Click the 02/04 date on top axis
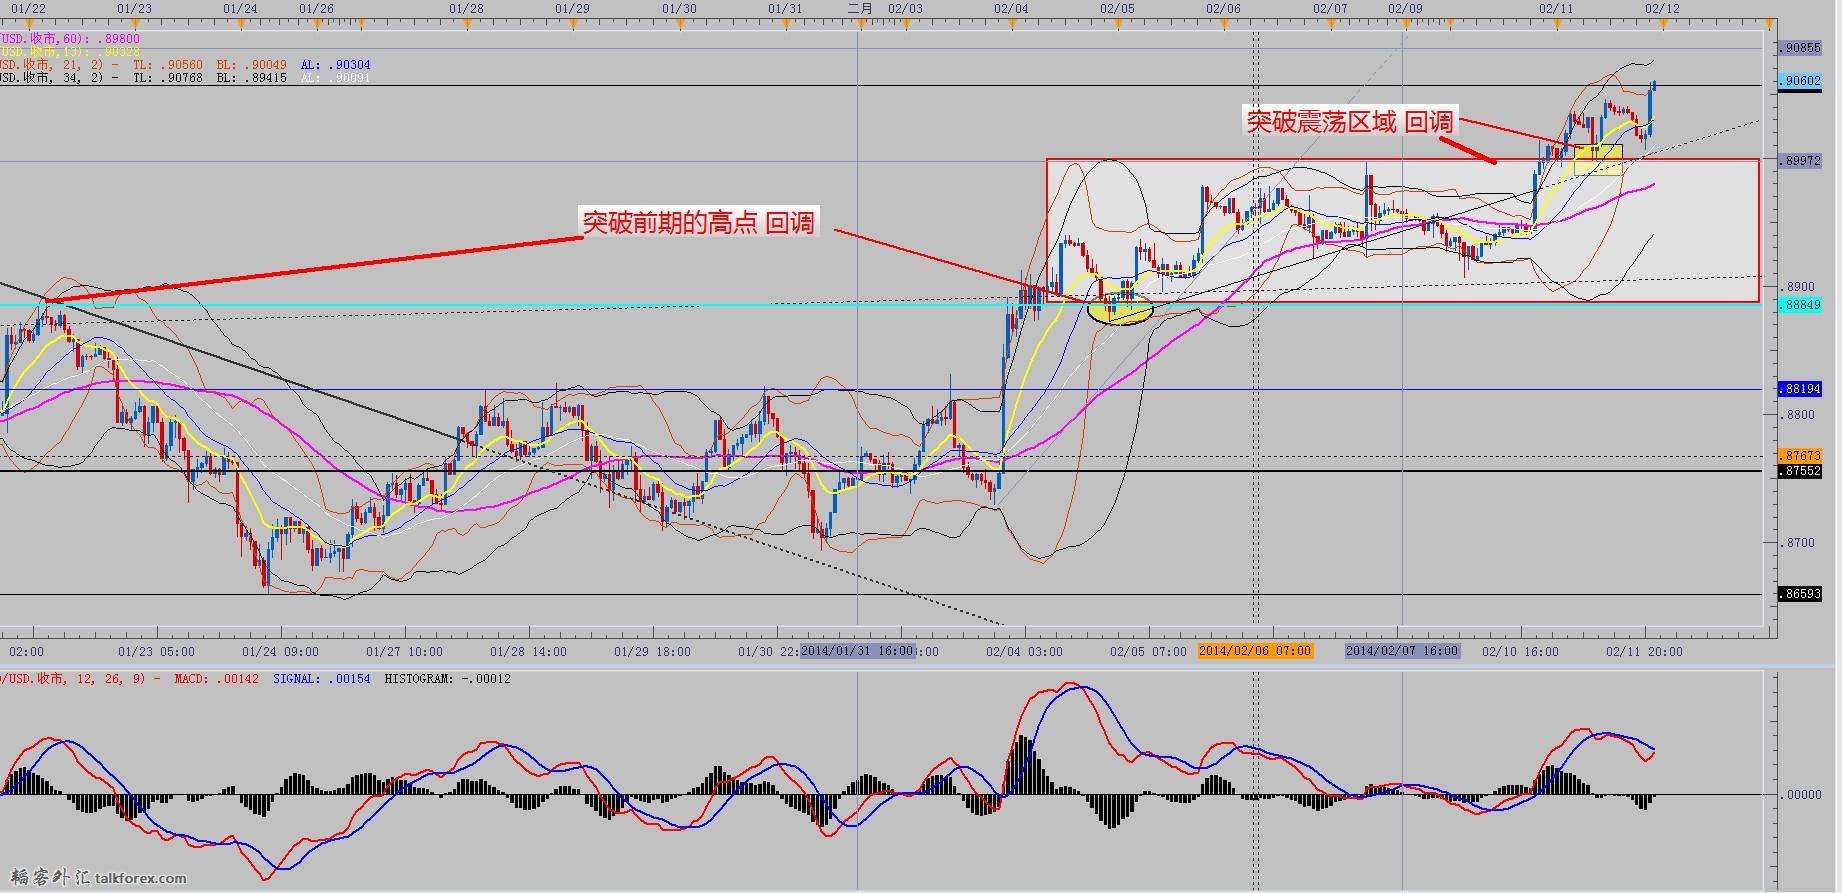 coord(1011,8)
